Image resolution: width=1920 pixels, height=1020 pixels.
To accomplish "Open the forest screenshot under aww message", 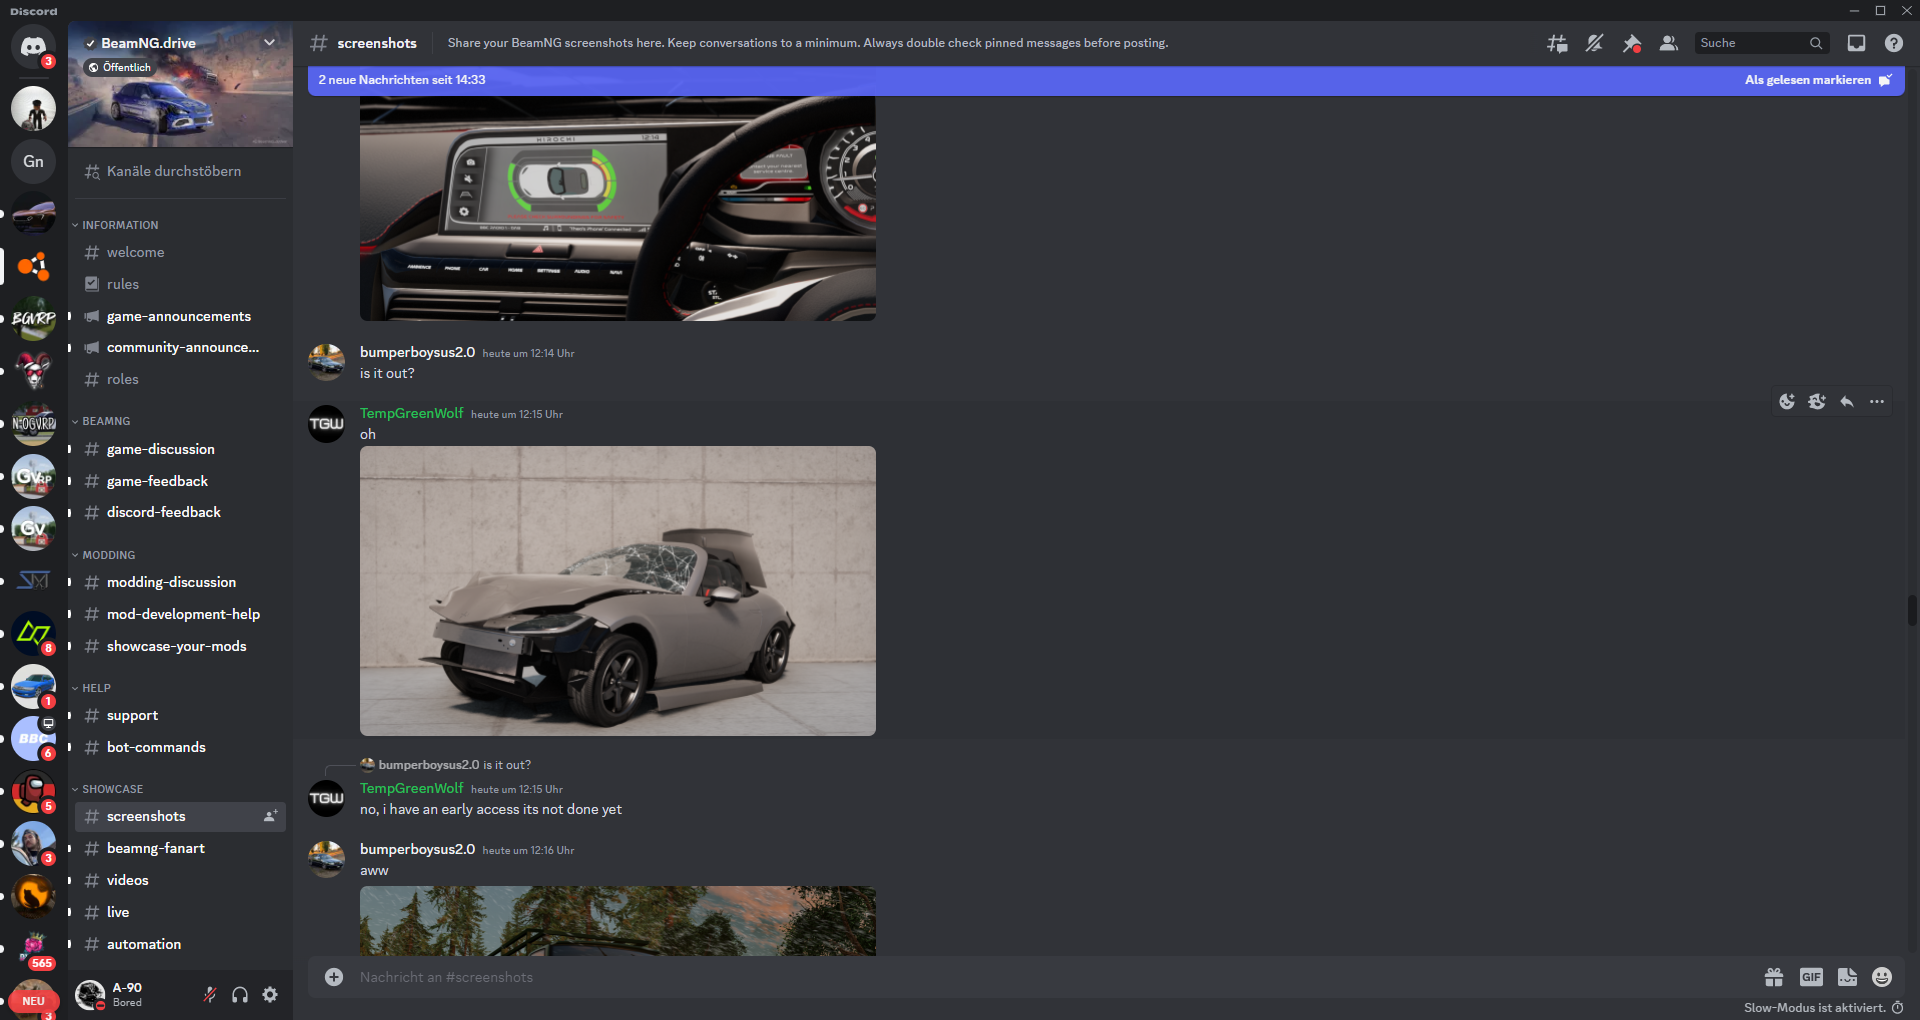I will pos(618,921).
